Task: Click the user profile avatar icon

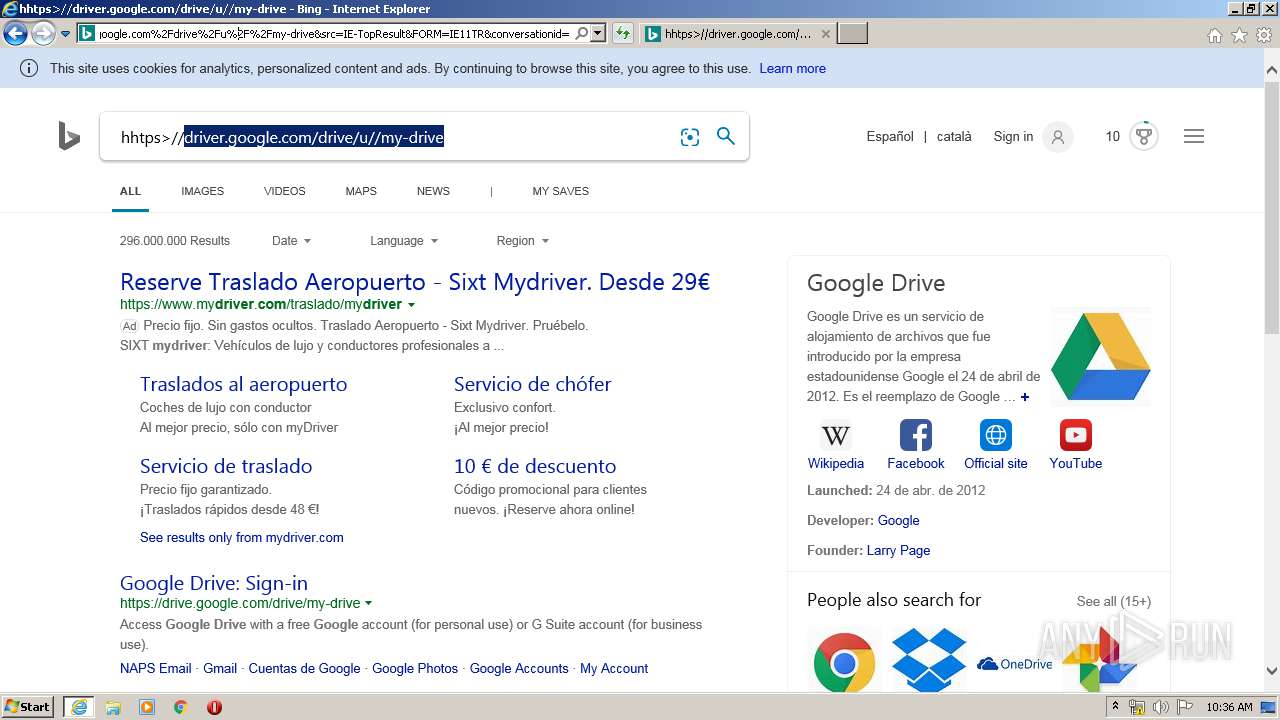Action: (1058, 137)
